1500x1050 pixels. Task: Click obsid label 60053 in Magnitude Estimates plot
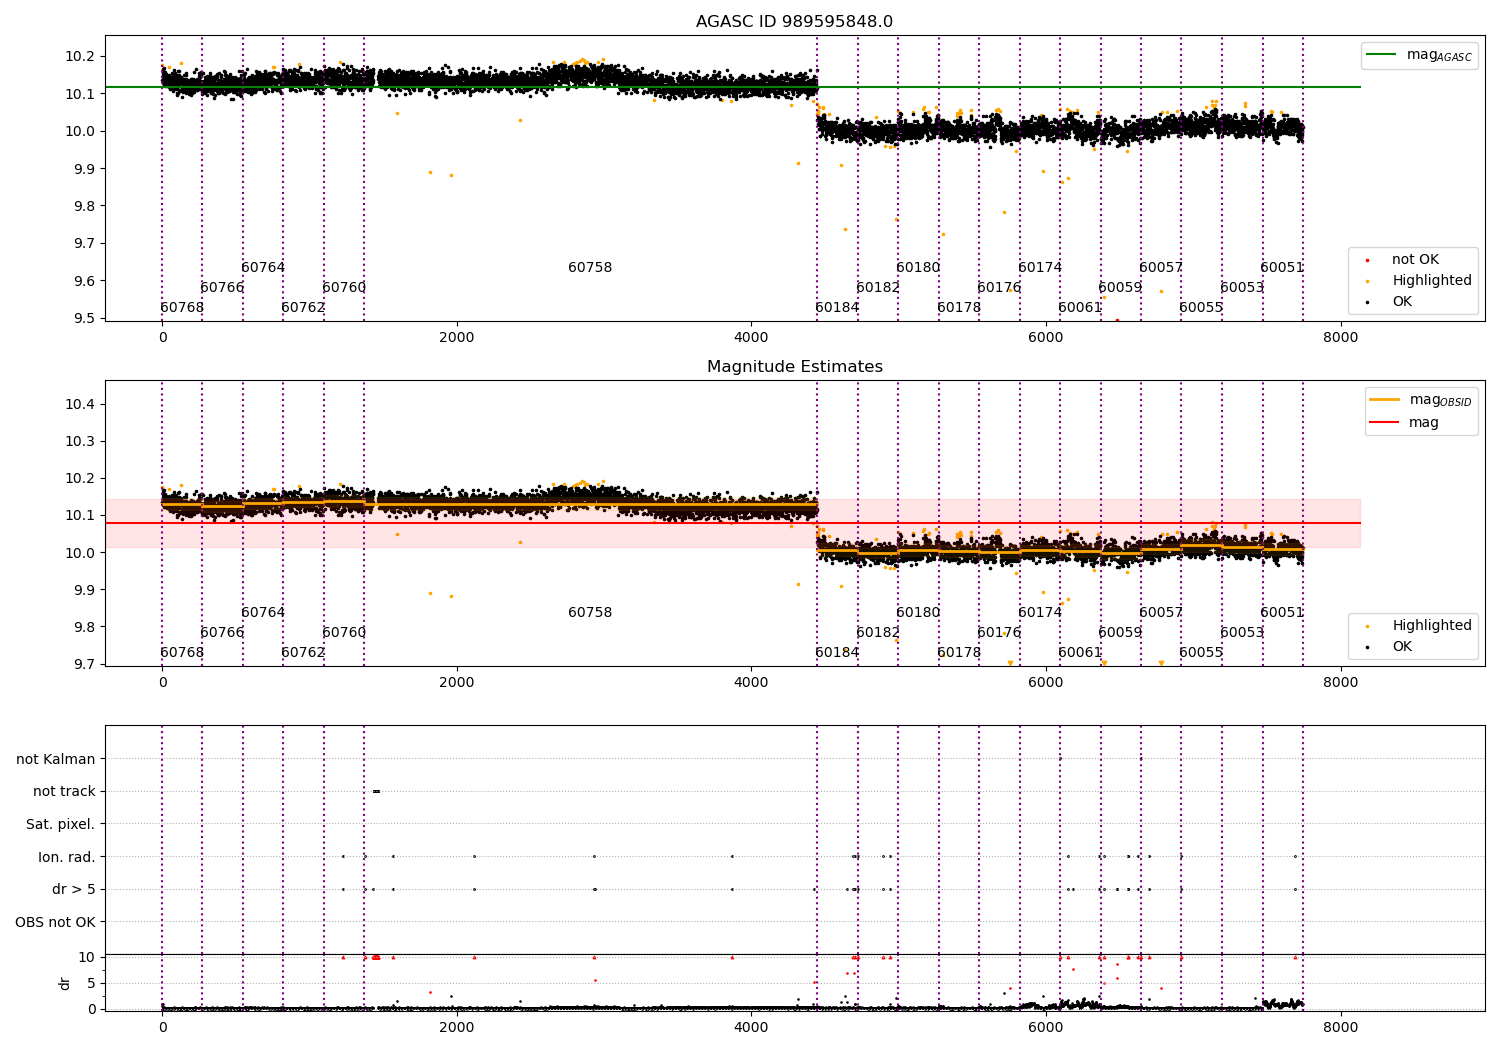pyautogui.click(x=1242, y=633)
